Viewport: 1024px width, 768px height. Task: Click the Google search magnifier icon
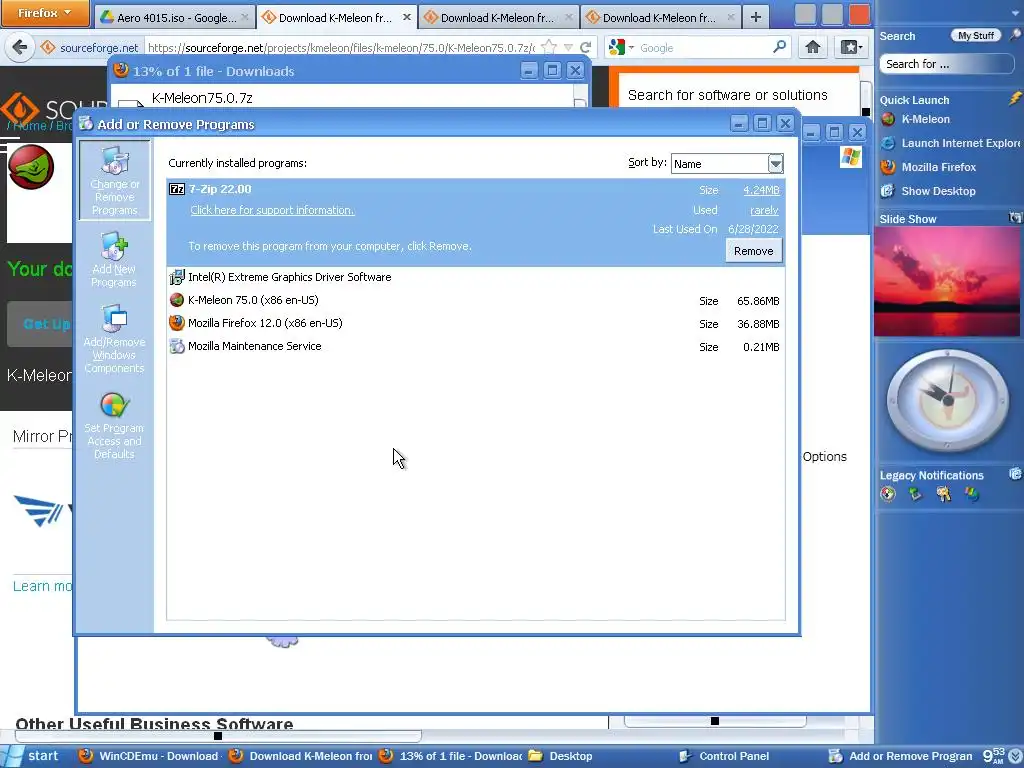[x=779, y=47]
